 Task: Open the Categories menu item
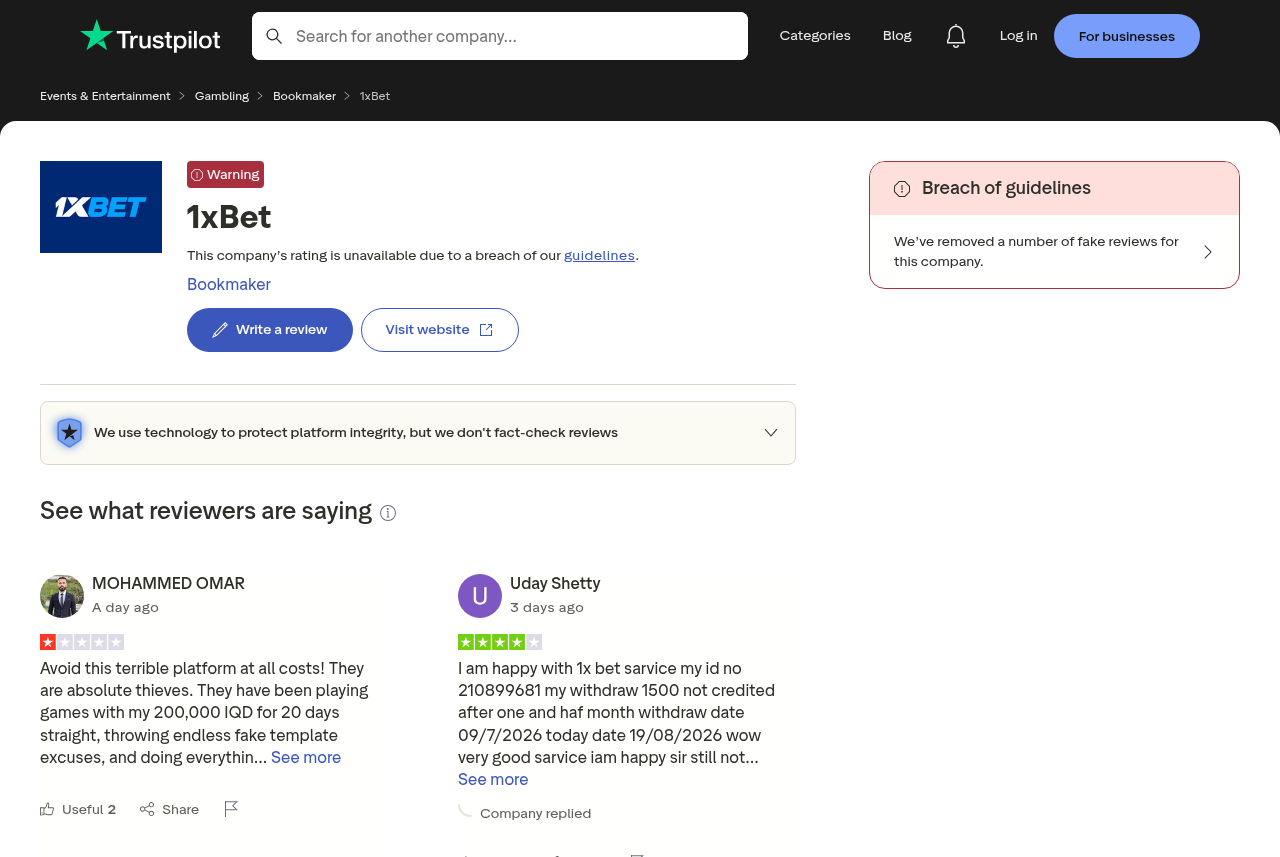(815, 36)
